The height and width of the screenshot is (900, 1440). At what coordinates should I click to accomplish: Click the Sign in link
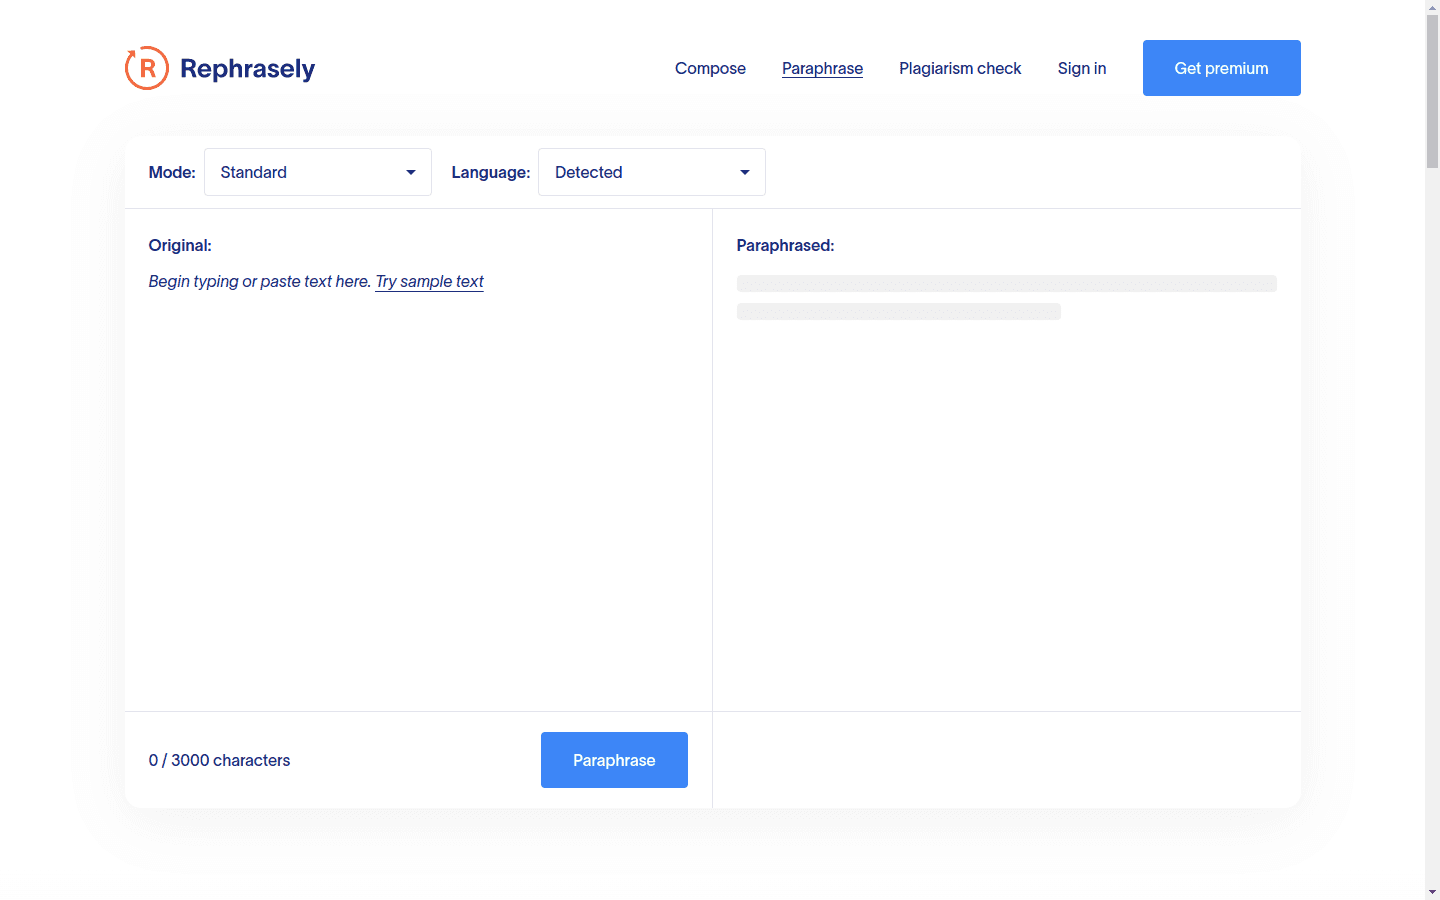(1082, 68)
